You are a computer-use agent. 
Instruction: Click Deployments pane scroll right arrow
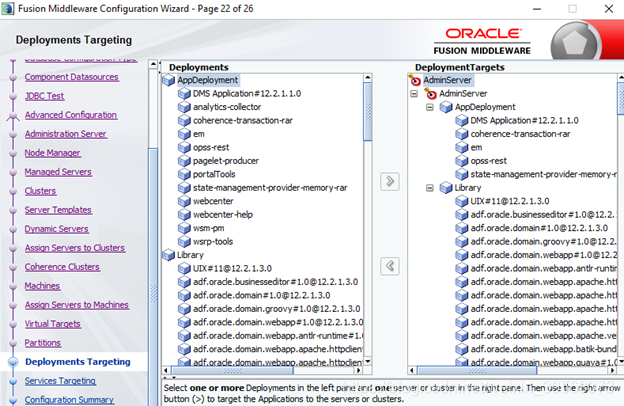tap(359, 371)
